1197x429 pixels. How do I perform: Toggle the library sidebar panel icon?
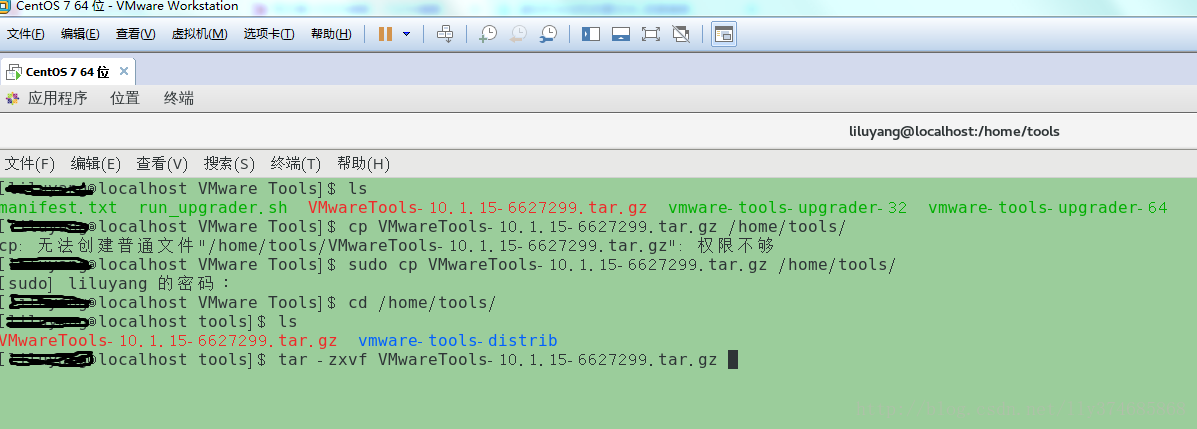click(591, 34)
